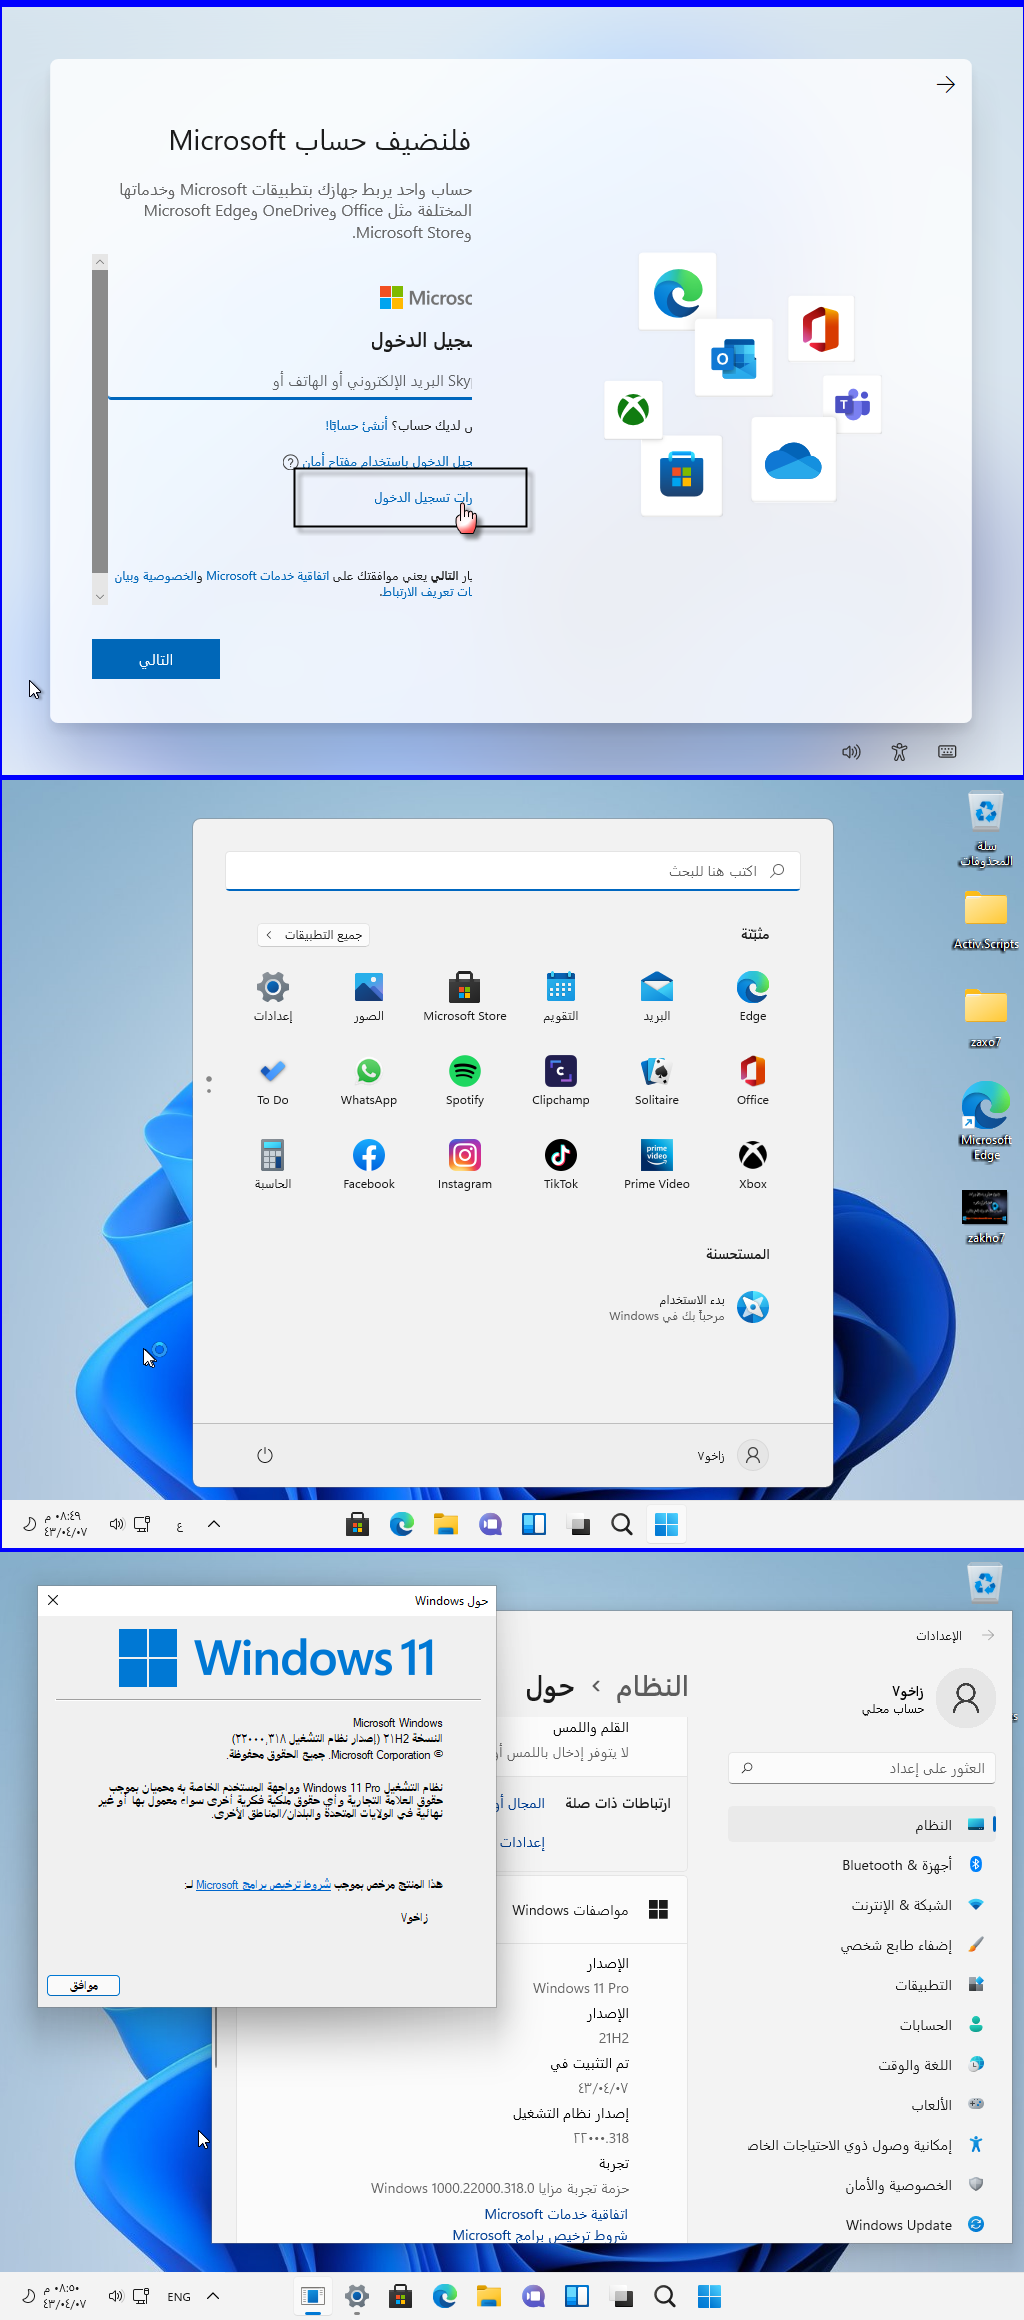The image size is (1024, 2320).
Task: Close the 'حول Windows' About dialog
Action: pos(53,1600)
